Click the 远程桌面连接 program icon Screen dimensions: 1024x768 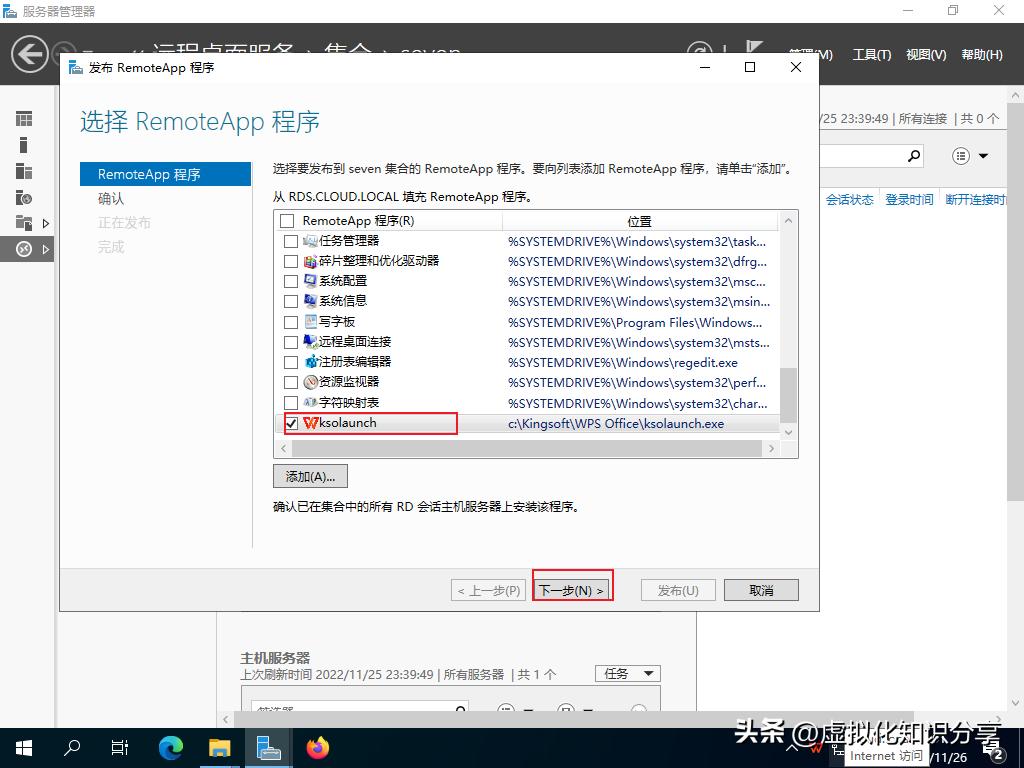[x=312, y=342]
